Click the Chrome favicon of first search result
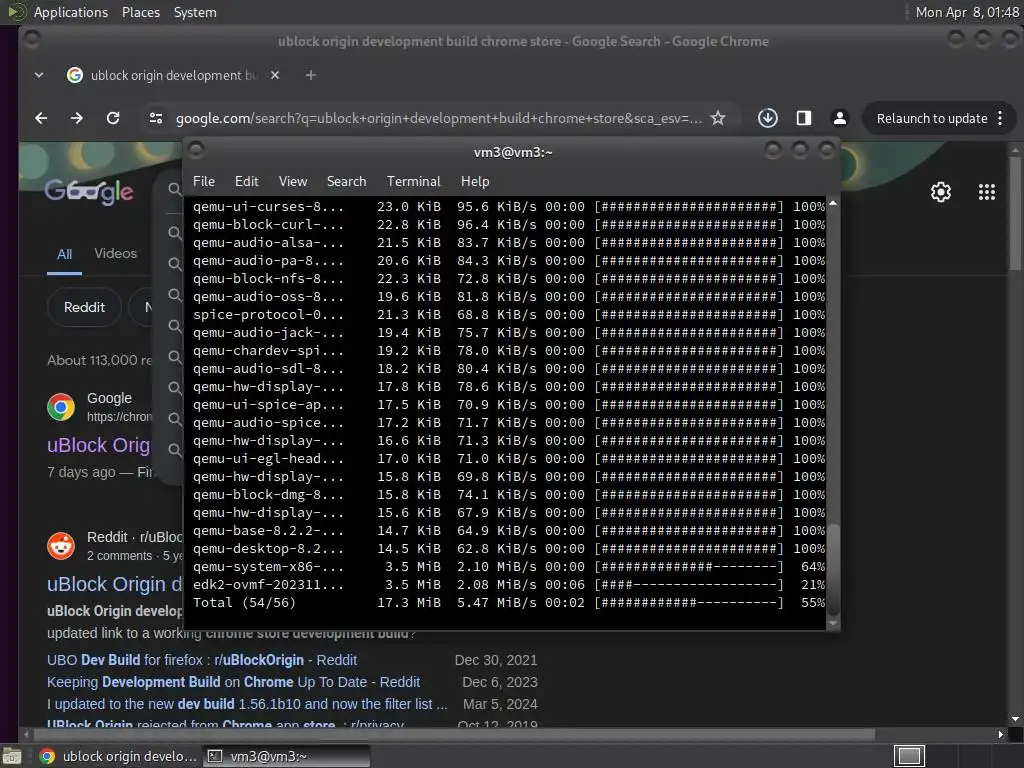 click(x=61, y=407)
